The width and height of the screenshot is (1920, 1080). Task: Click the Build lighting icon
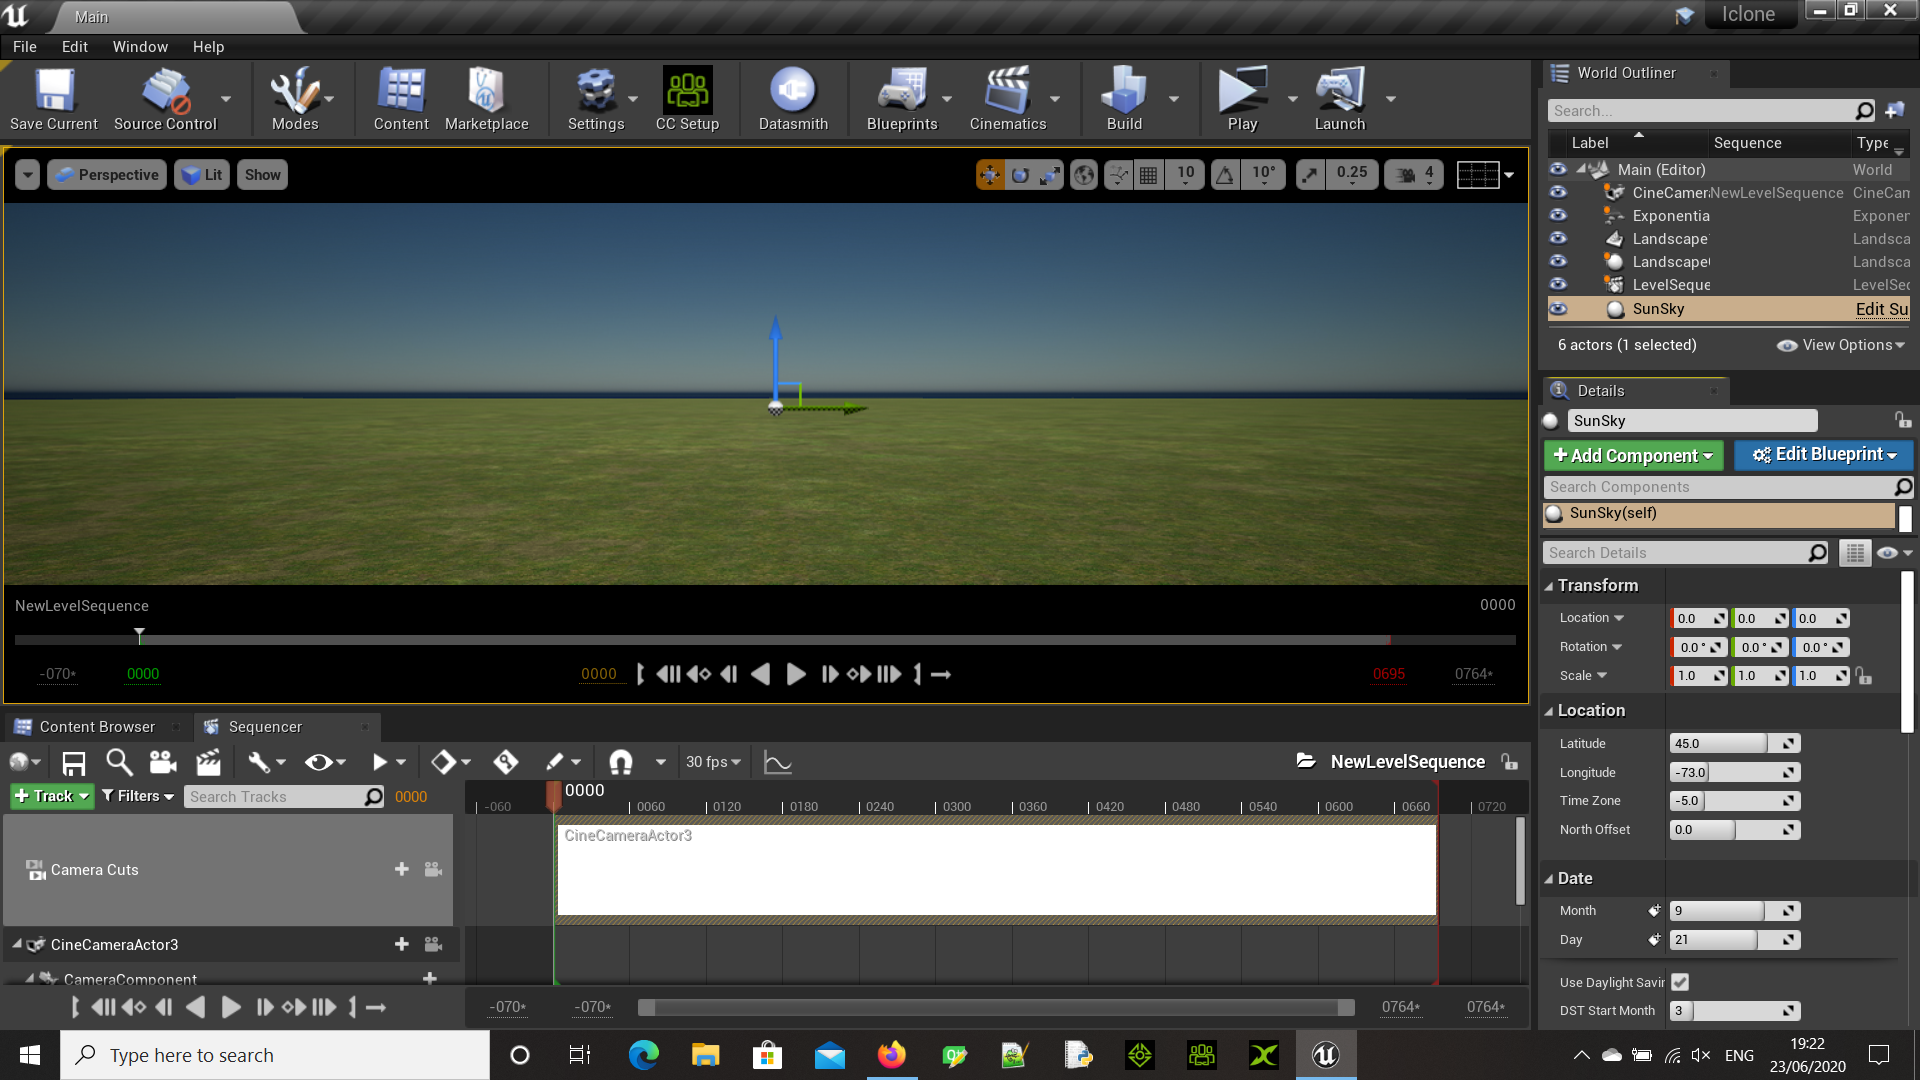coord(1124,99)
